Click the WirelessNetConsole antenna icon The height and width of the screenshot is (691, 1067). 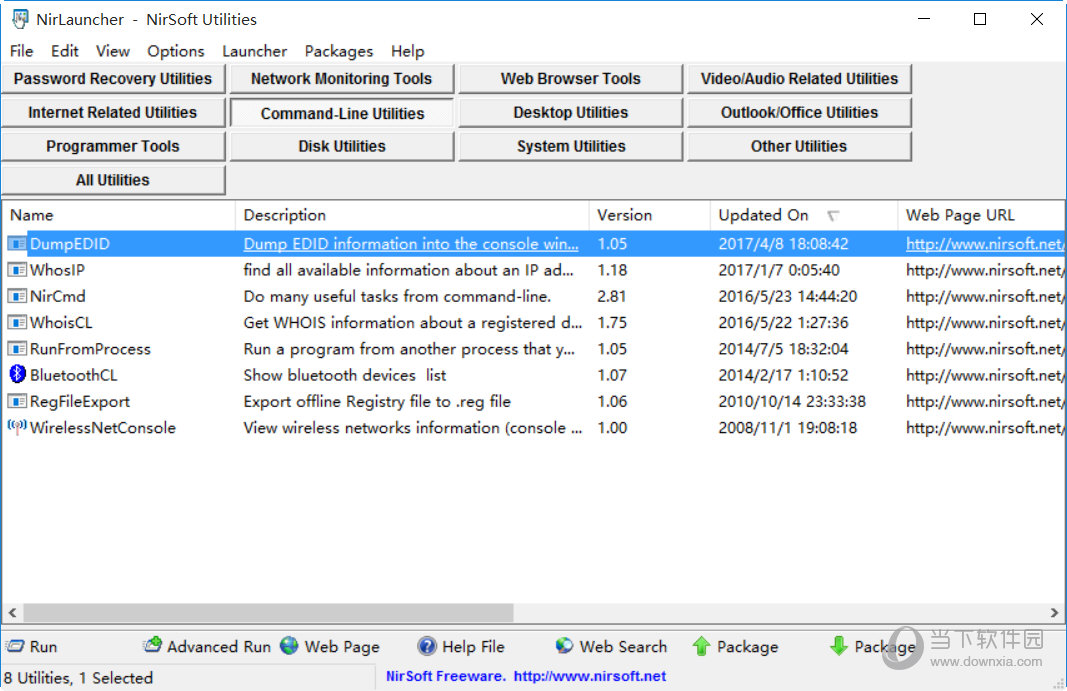point(17,428)
